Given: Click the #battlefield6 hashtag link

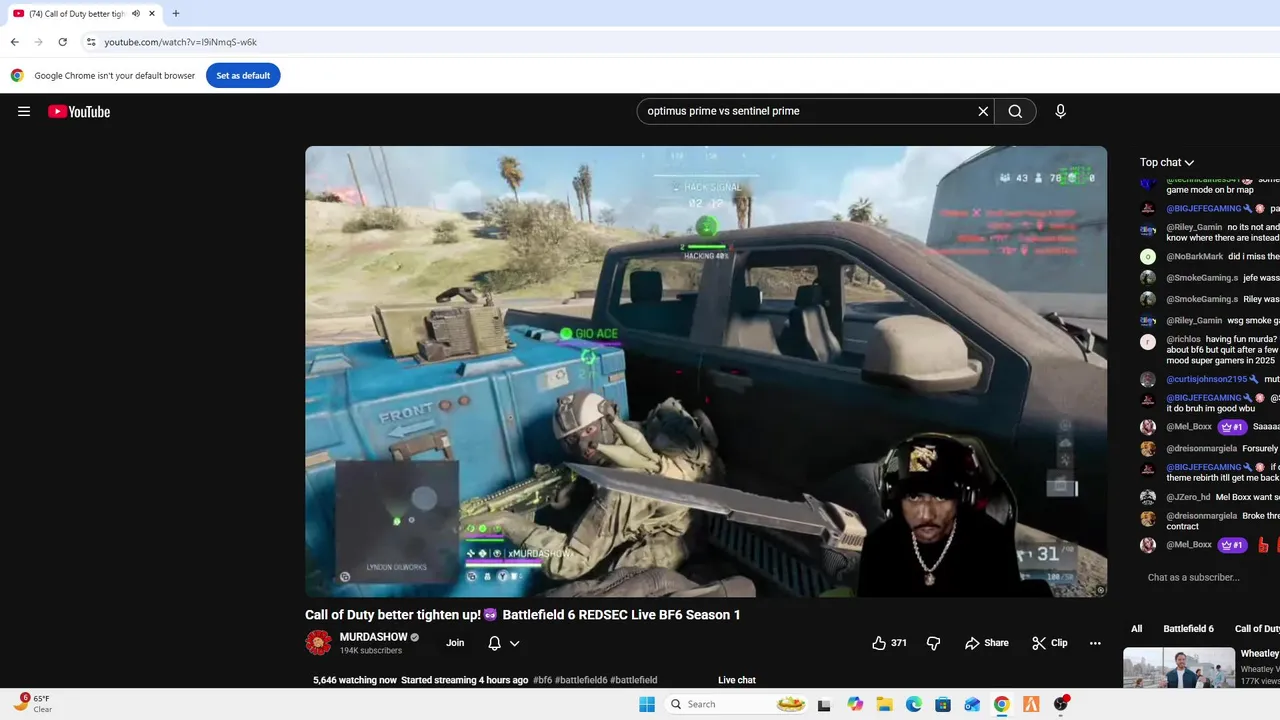Looking at the screenshot, I should (581, 680).
